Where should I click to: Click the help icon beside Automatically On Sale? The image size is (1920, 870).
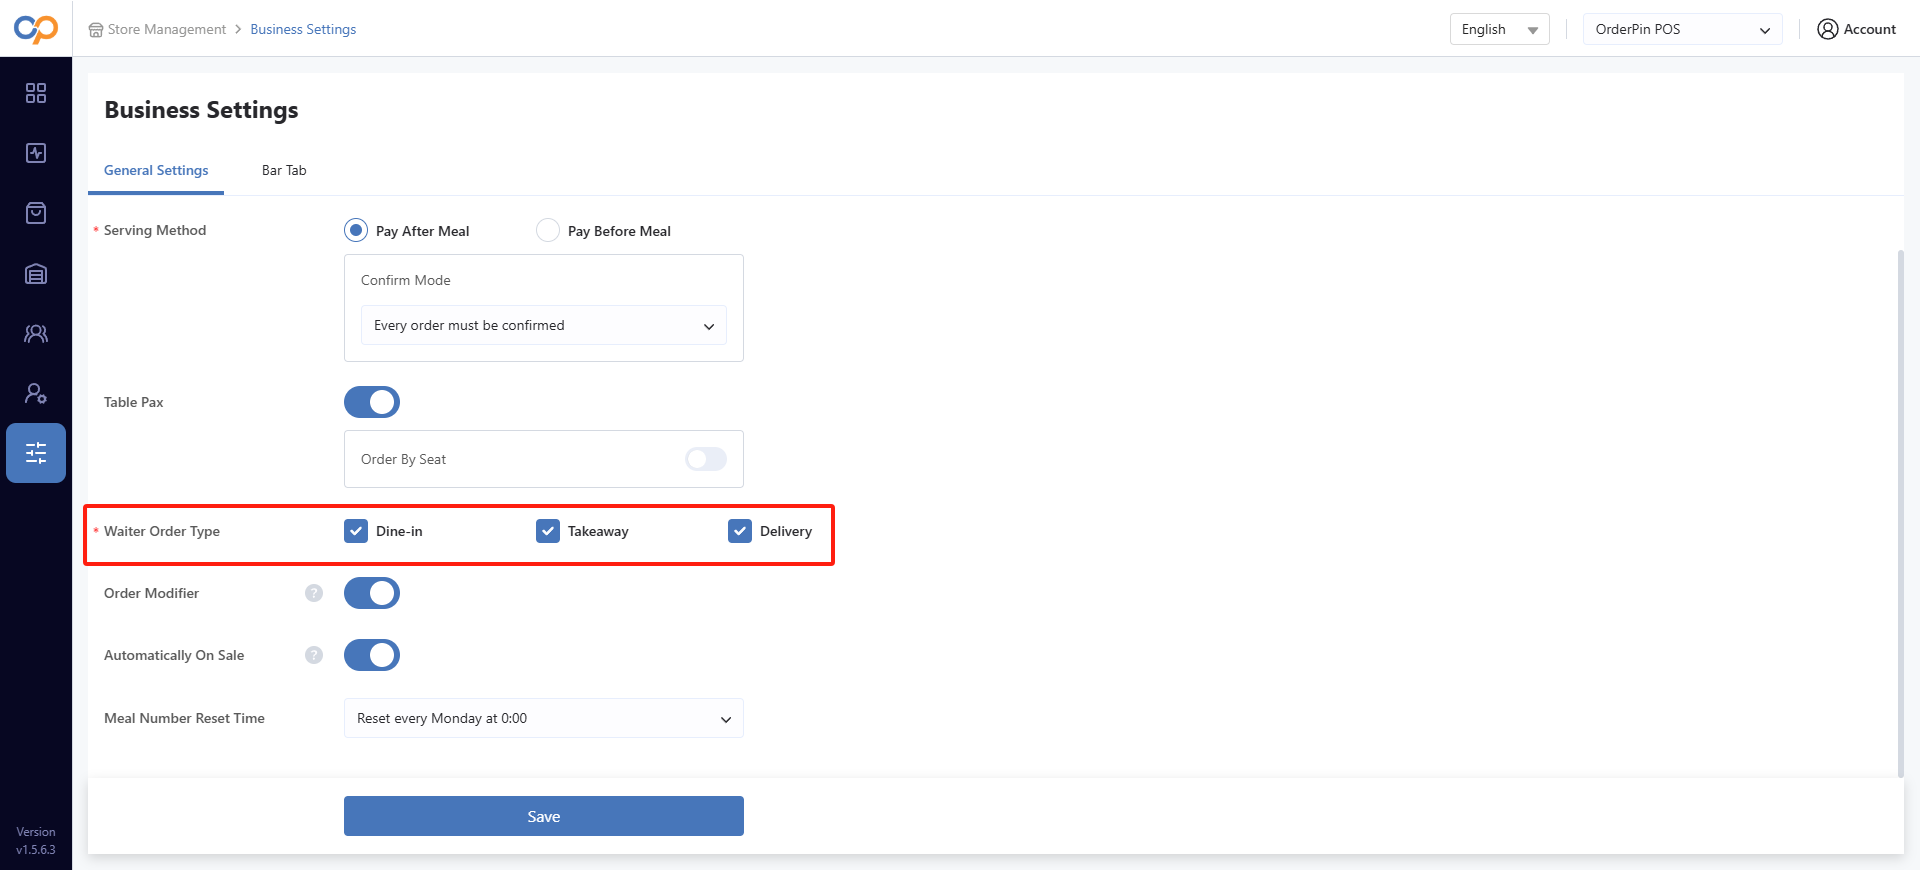click(x=314, y=655)
